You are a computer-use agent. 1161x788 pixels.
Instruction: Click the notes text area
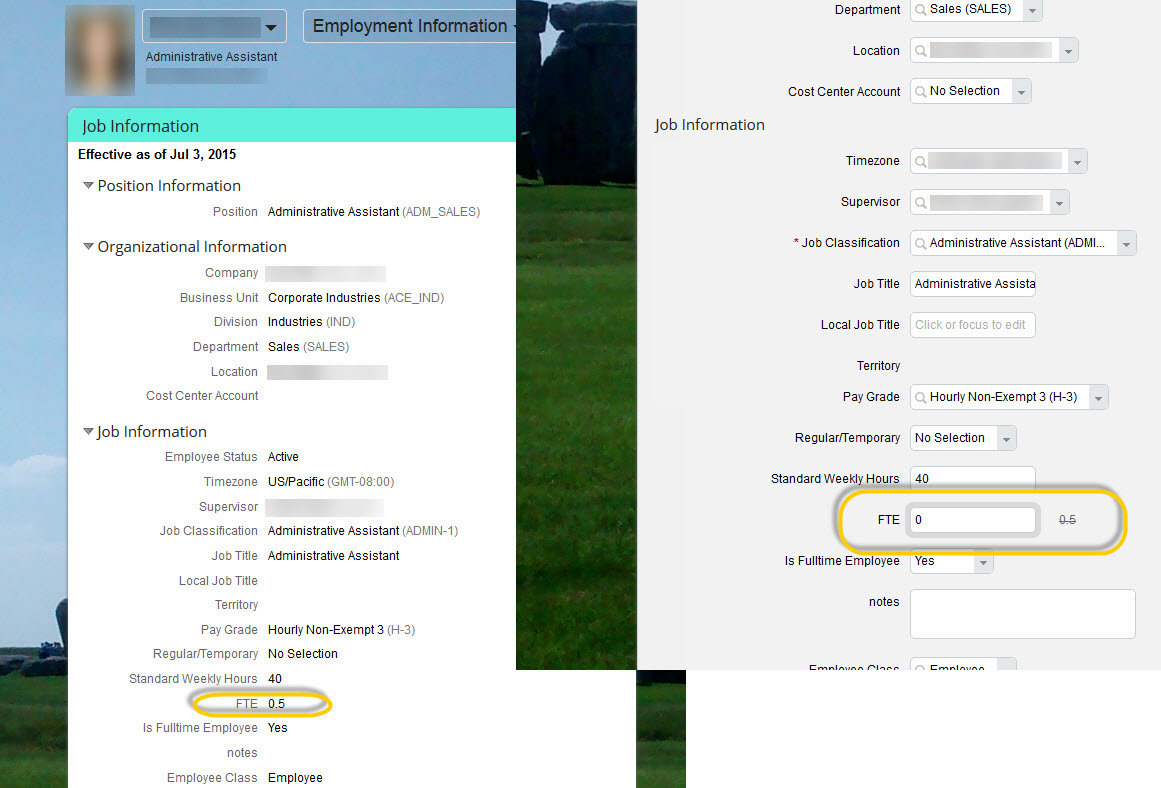[x=1023, y=614]
